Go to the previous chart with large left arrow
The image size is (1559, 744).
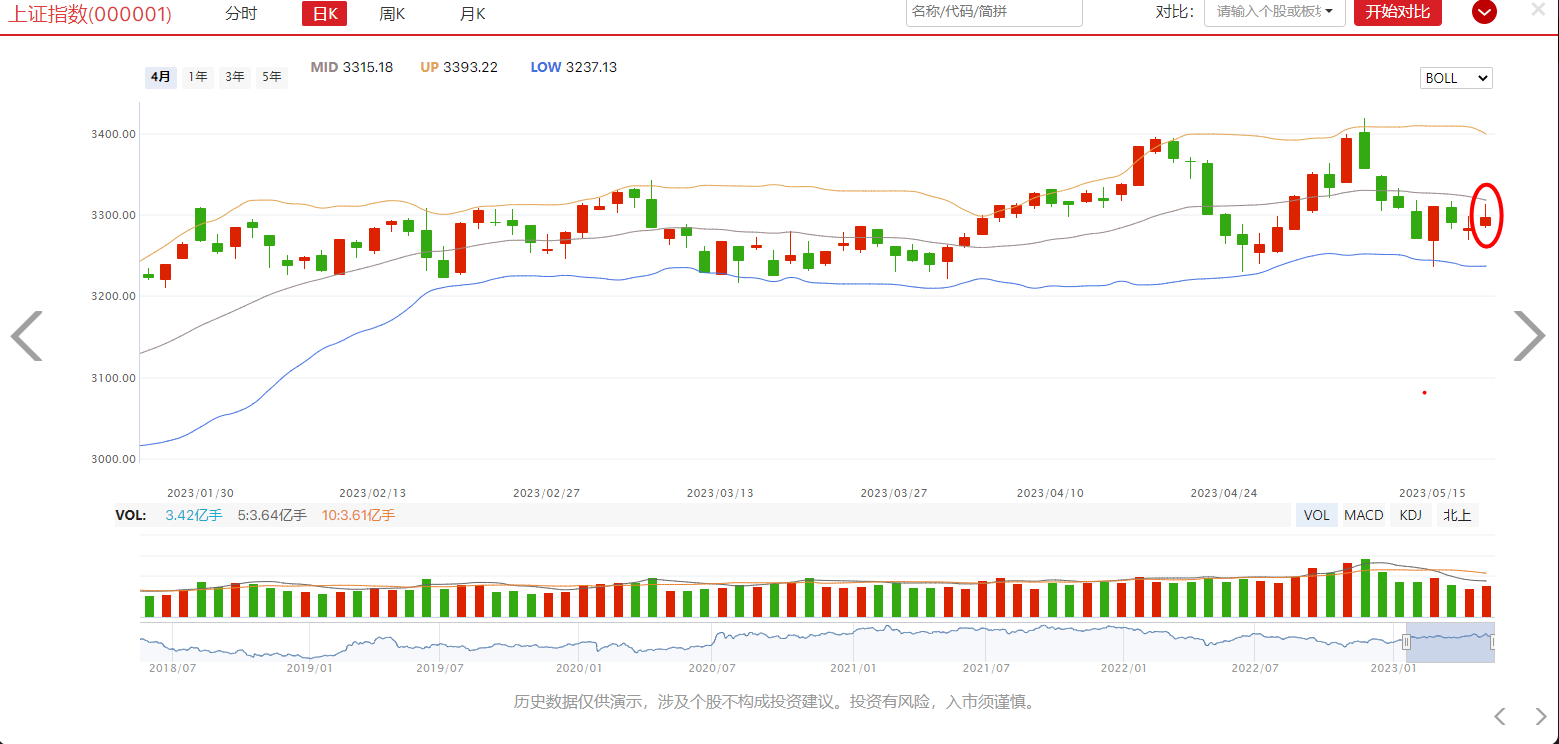26,336
